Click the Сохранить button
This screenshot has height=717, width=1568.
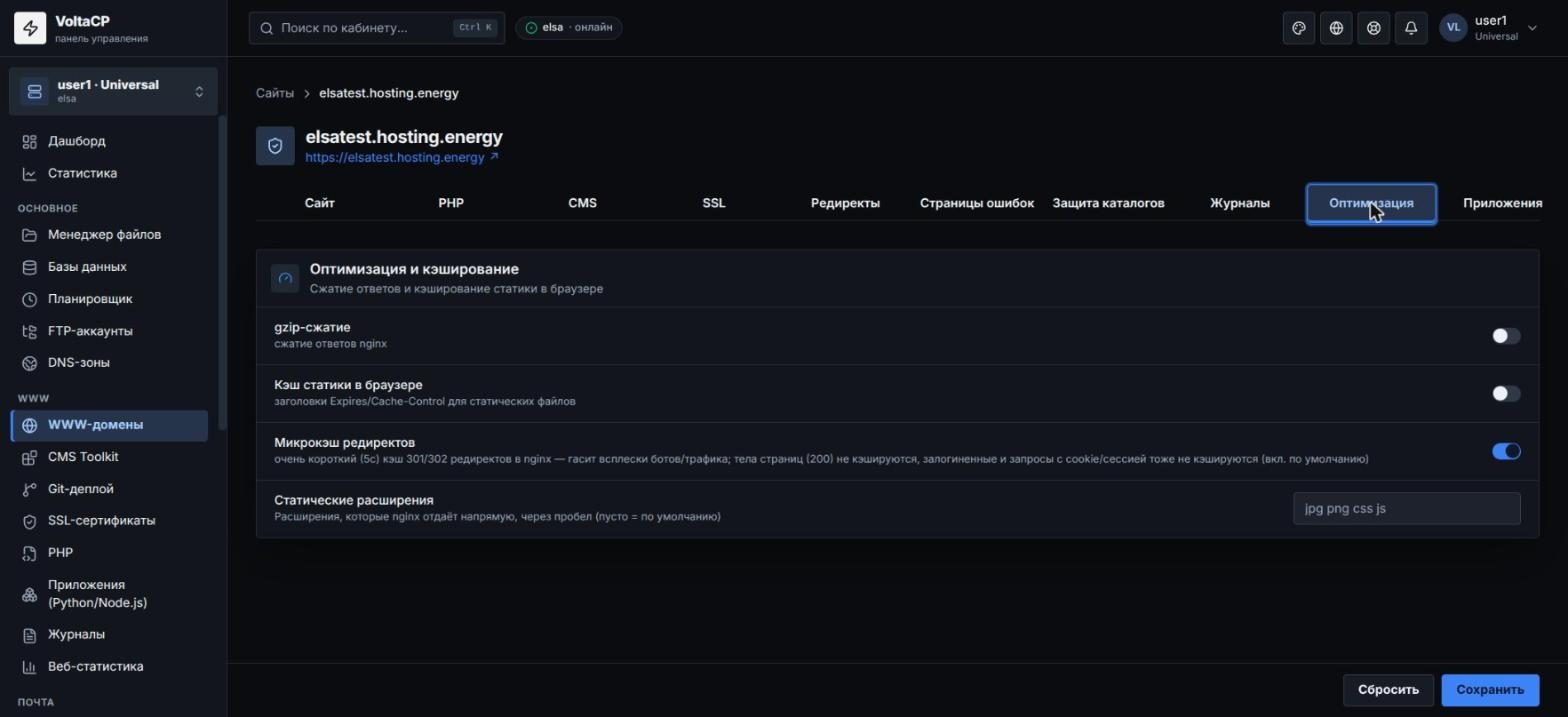click(x=1490, y=690)
